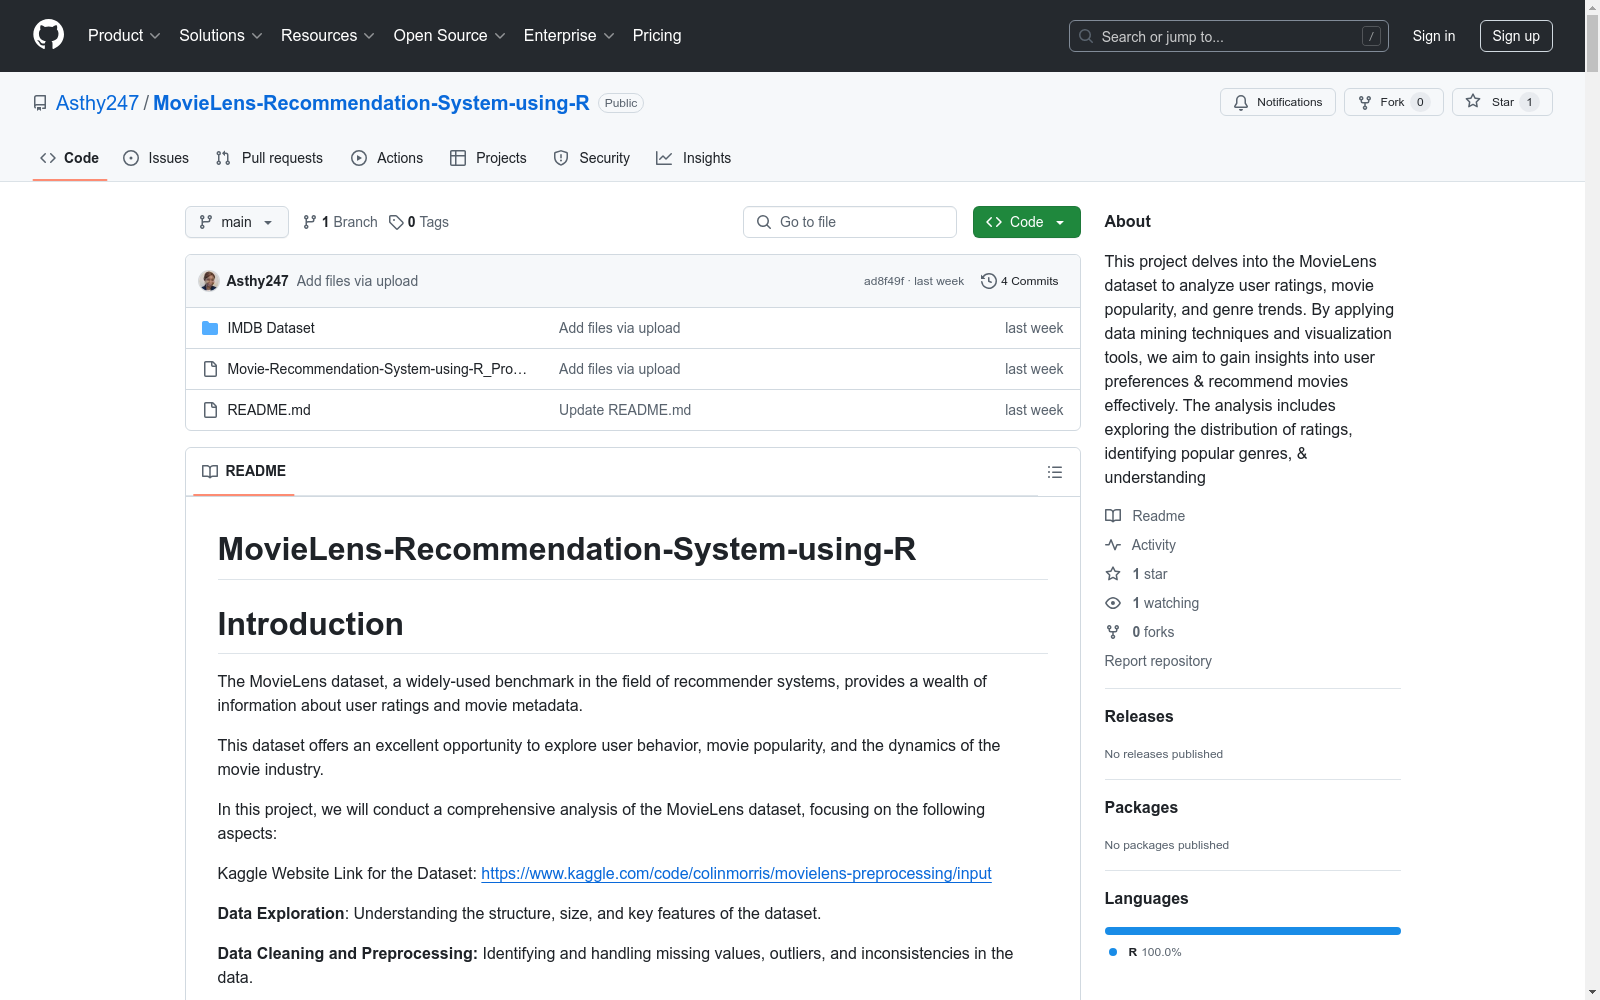Click the slash shortcut key icon
This screenshot has height=1000, width=1600.
tap(1372, 36)
